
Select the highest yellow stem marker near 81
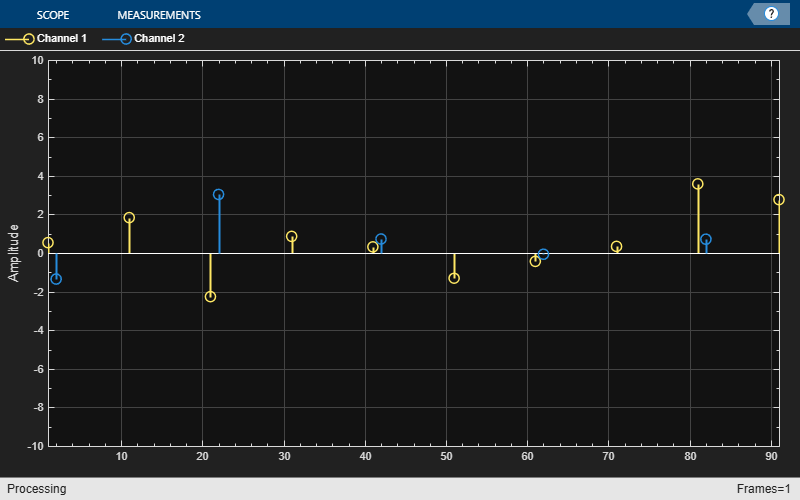(698, 184)
